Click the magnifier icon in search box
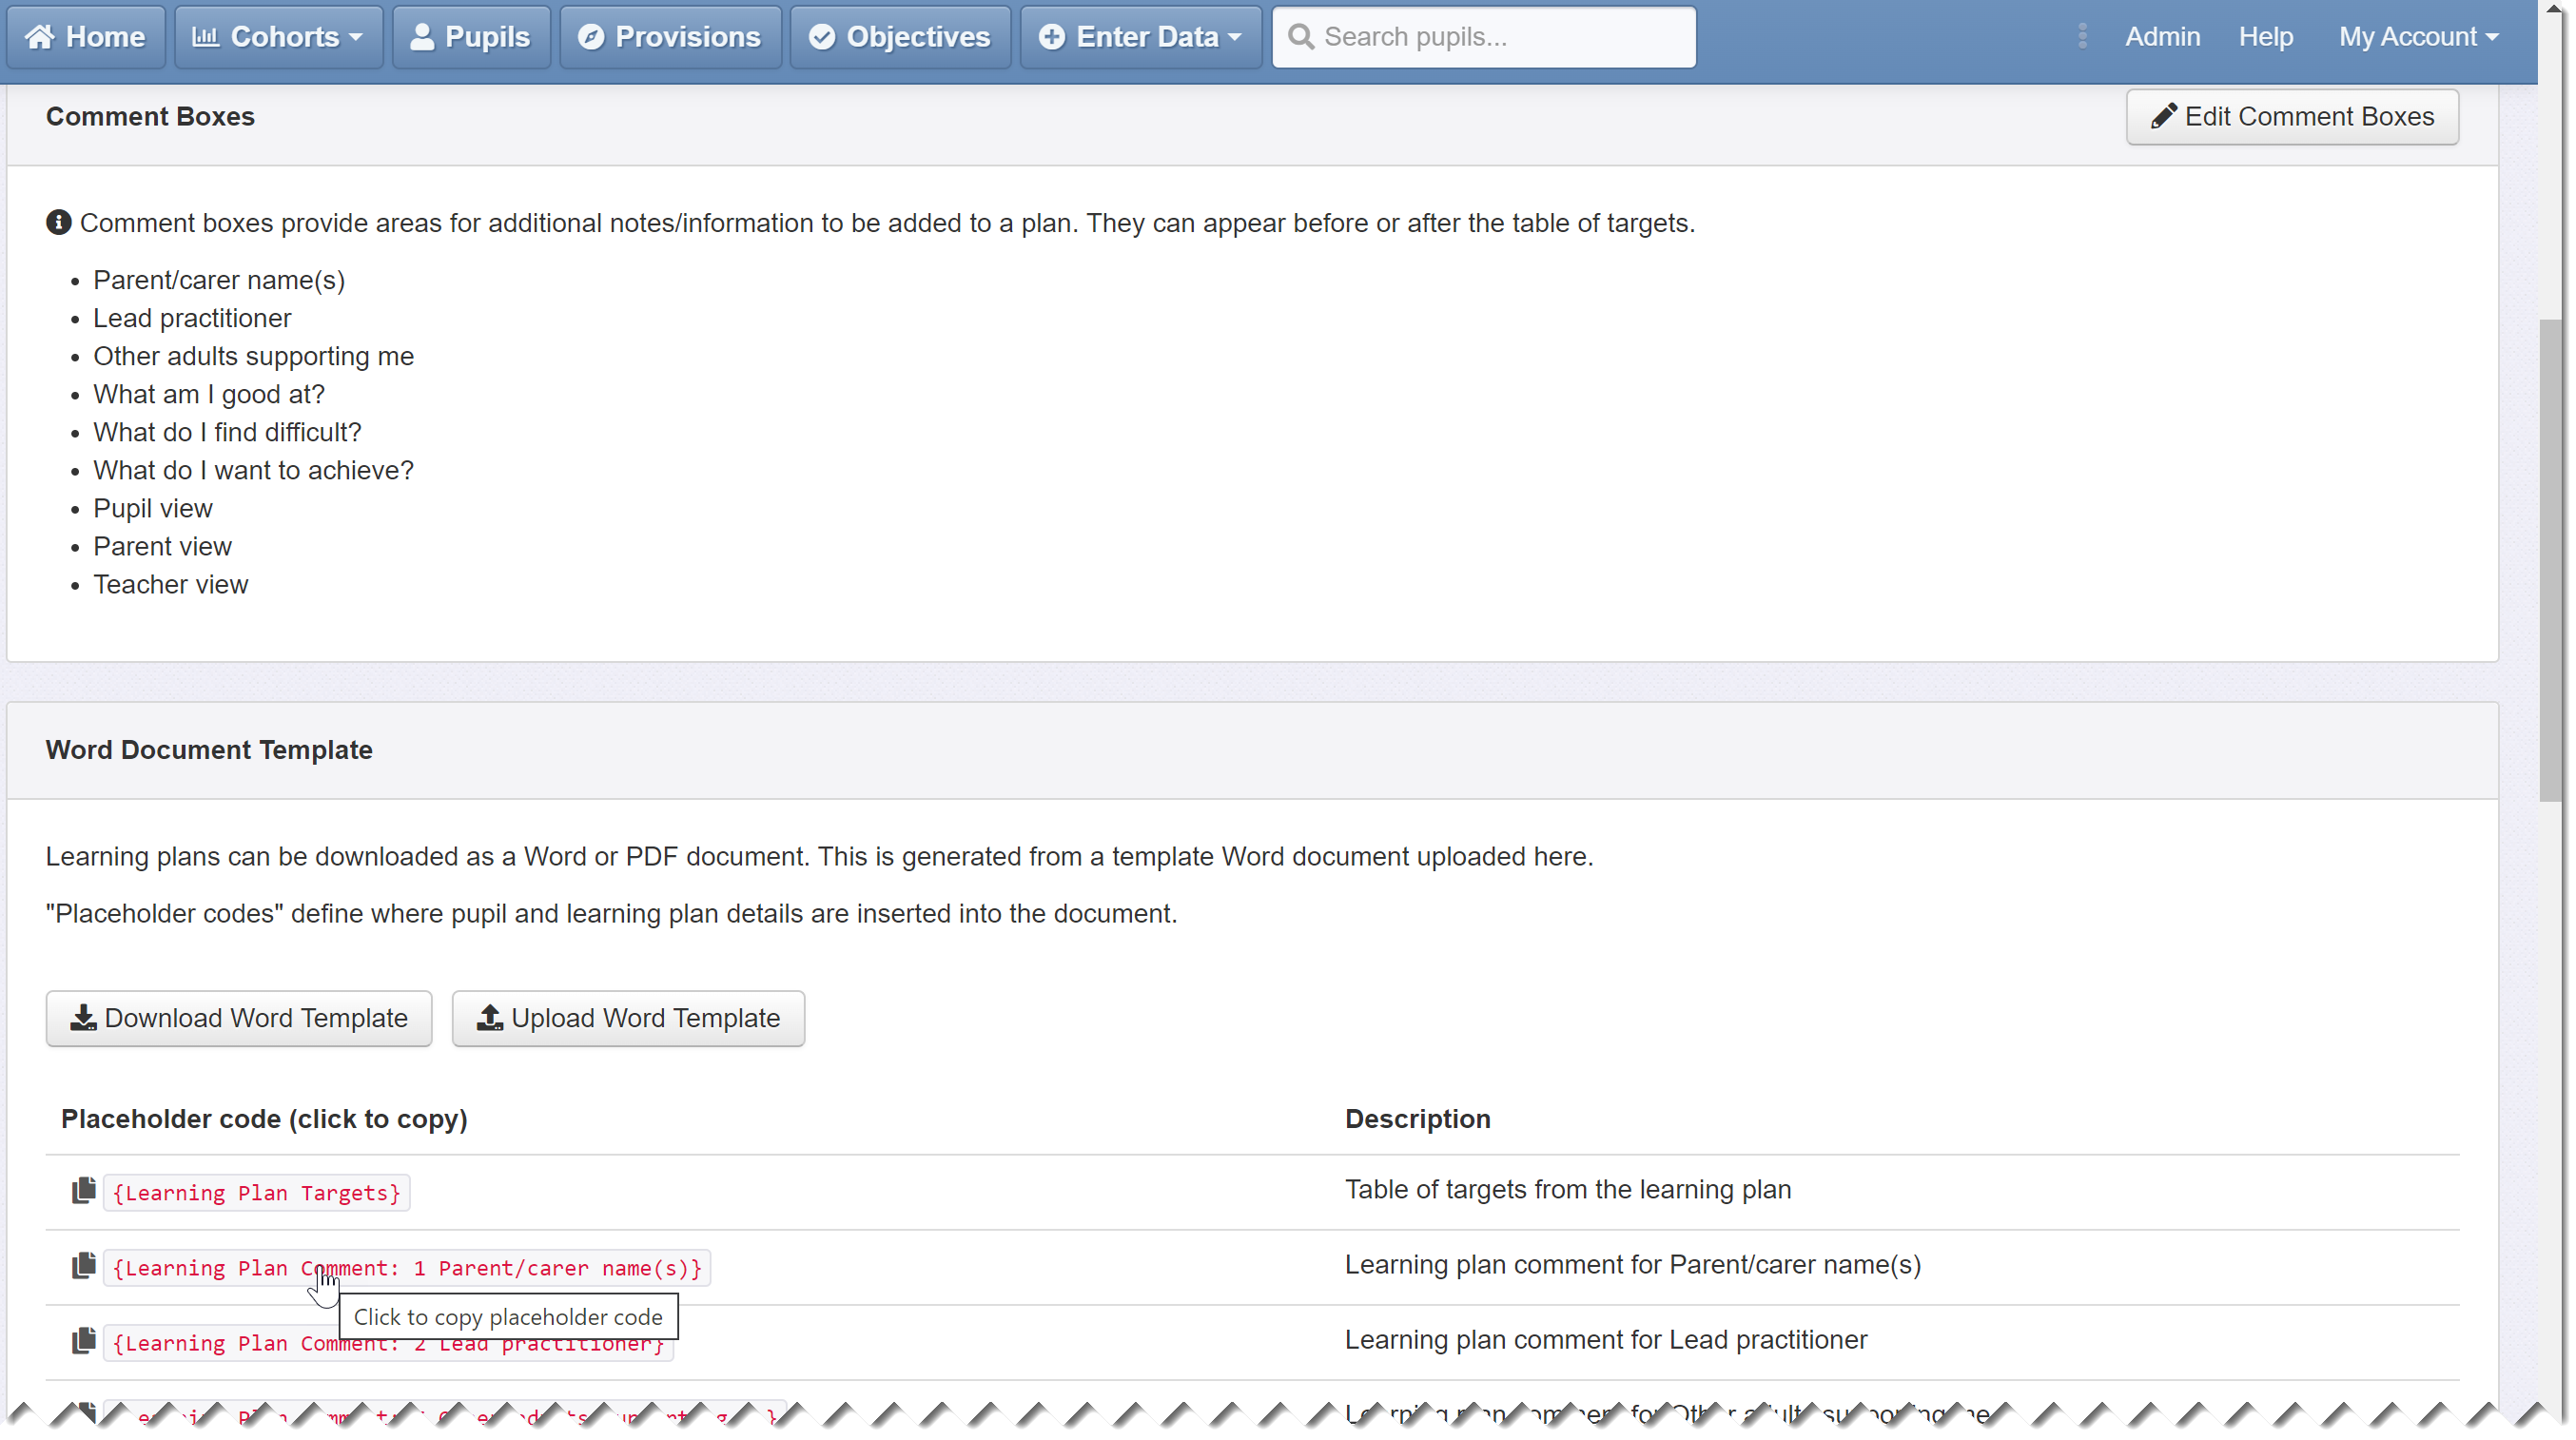Image resolution: width=2576 pixels, height=1440 pixels. (1301, 37)
